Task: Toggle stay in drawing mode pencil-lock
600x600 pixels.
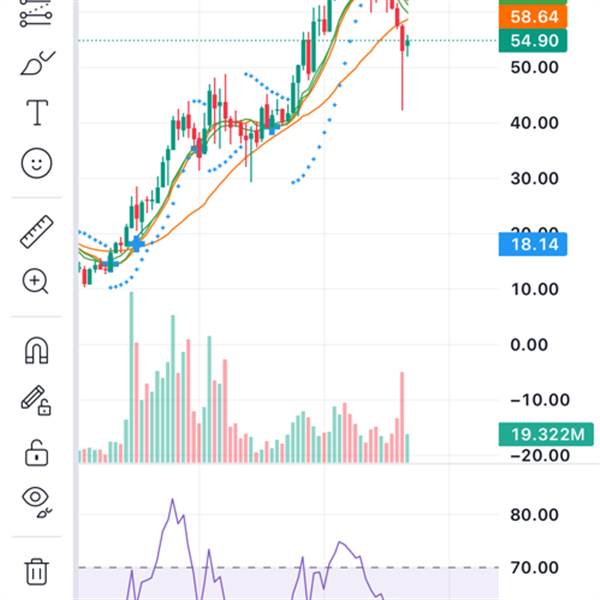Action: tap(36, 400)
